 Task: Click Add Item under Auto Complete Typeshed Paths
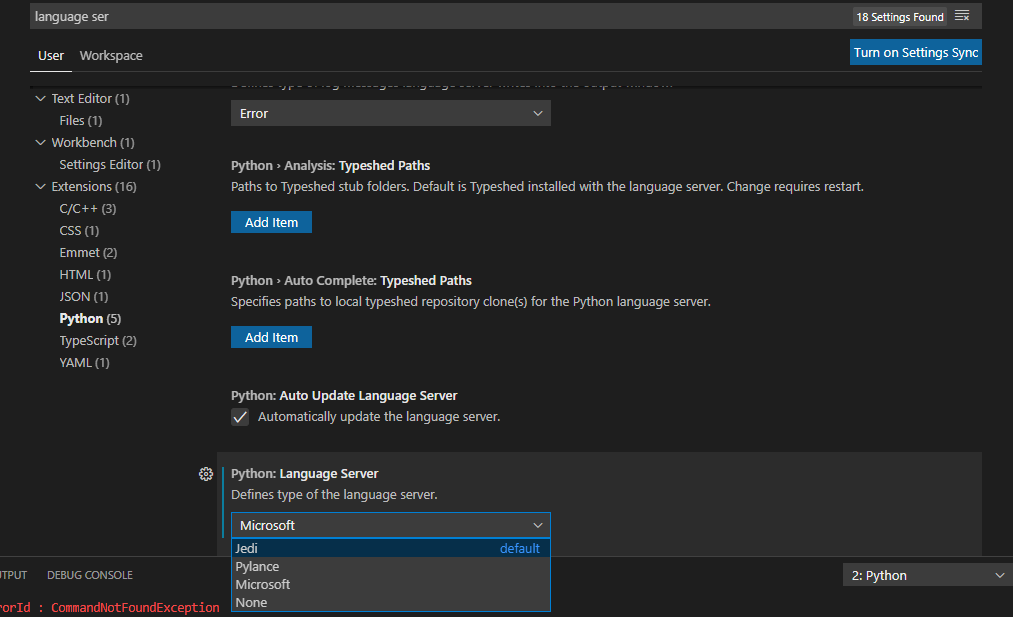pyautogui.click(x=270, y=337)
